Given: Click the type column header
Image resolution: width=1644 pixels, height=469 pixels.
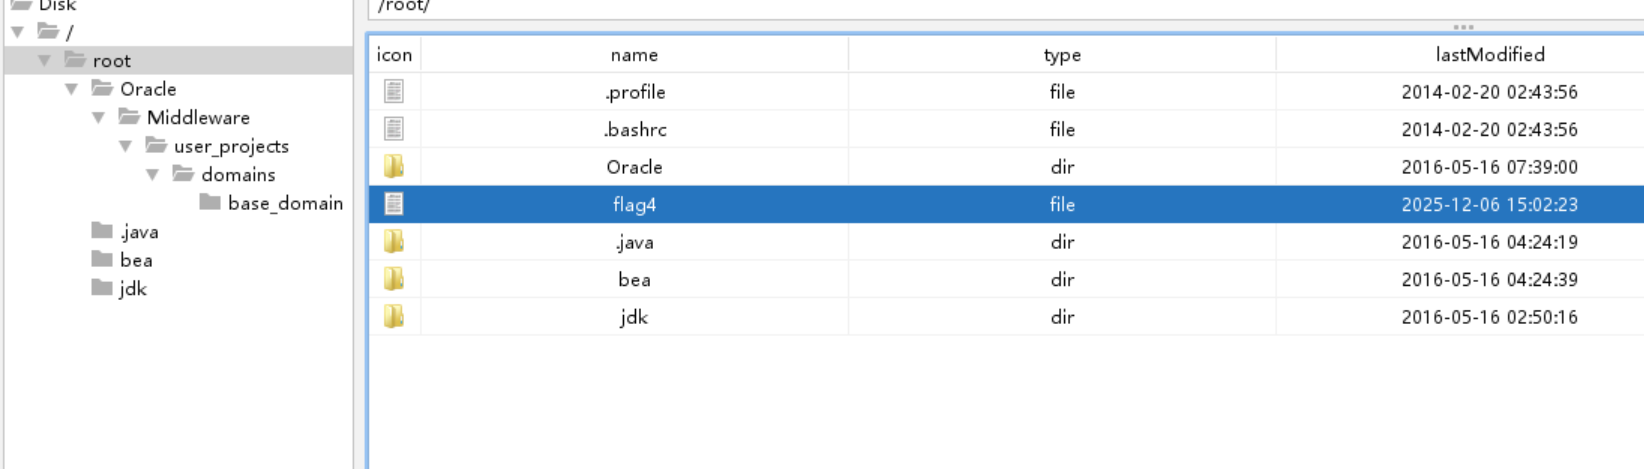Looking at the screenshot, I should (1061, 55).
